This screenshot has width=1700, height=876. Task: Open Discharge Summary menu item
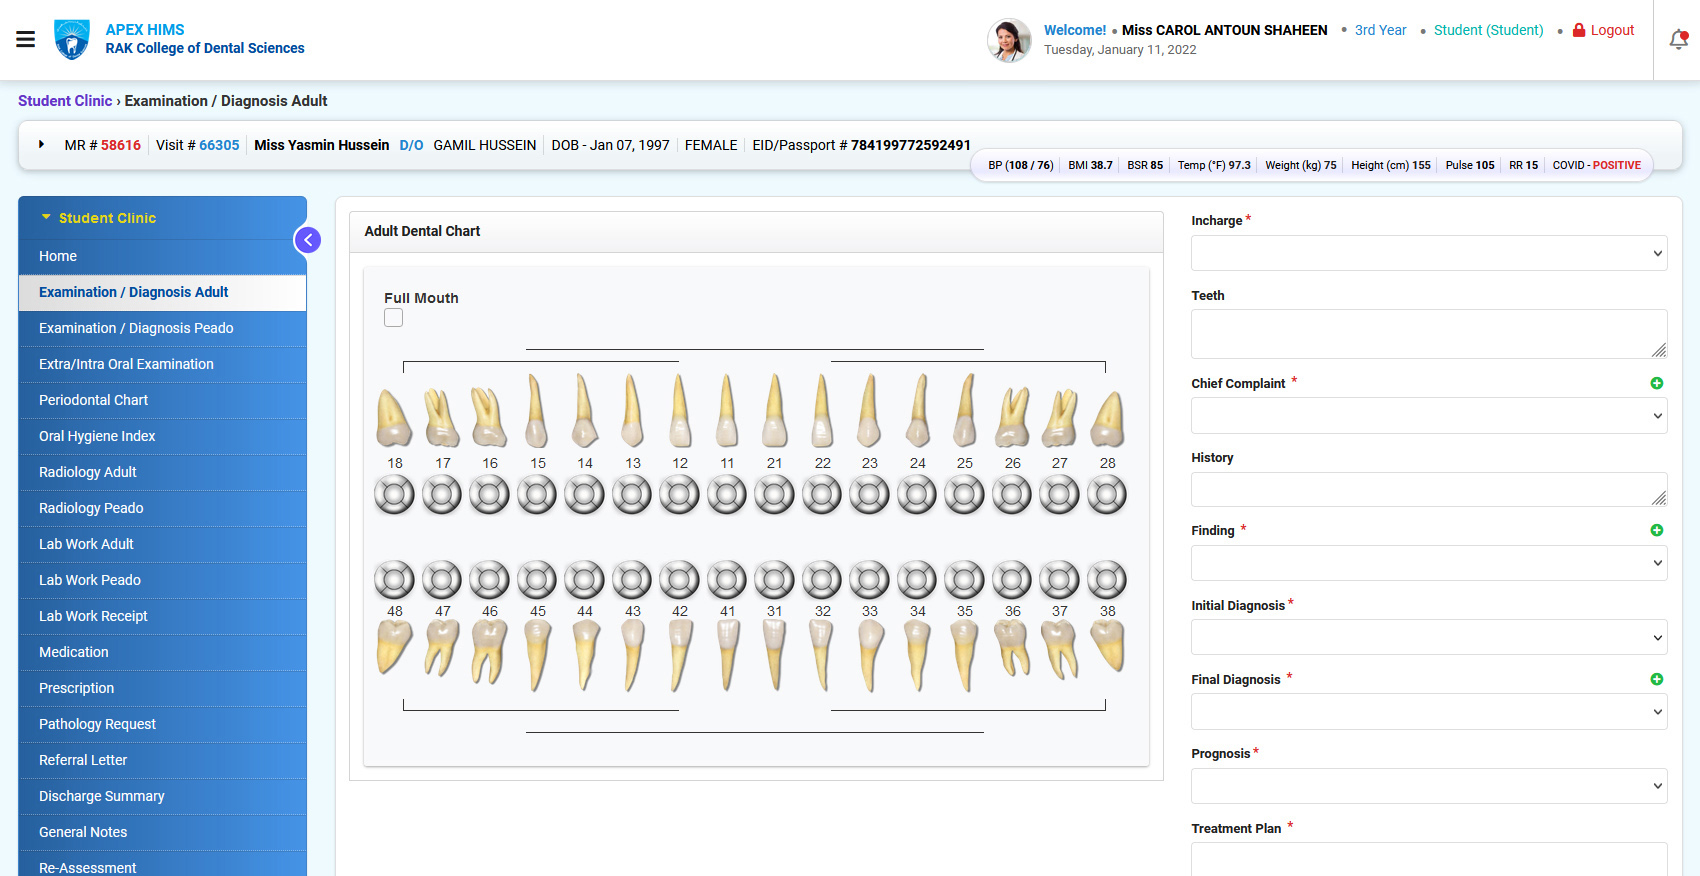pyautogui.click(x=162, y=796)
